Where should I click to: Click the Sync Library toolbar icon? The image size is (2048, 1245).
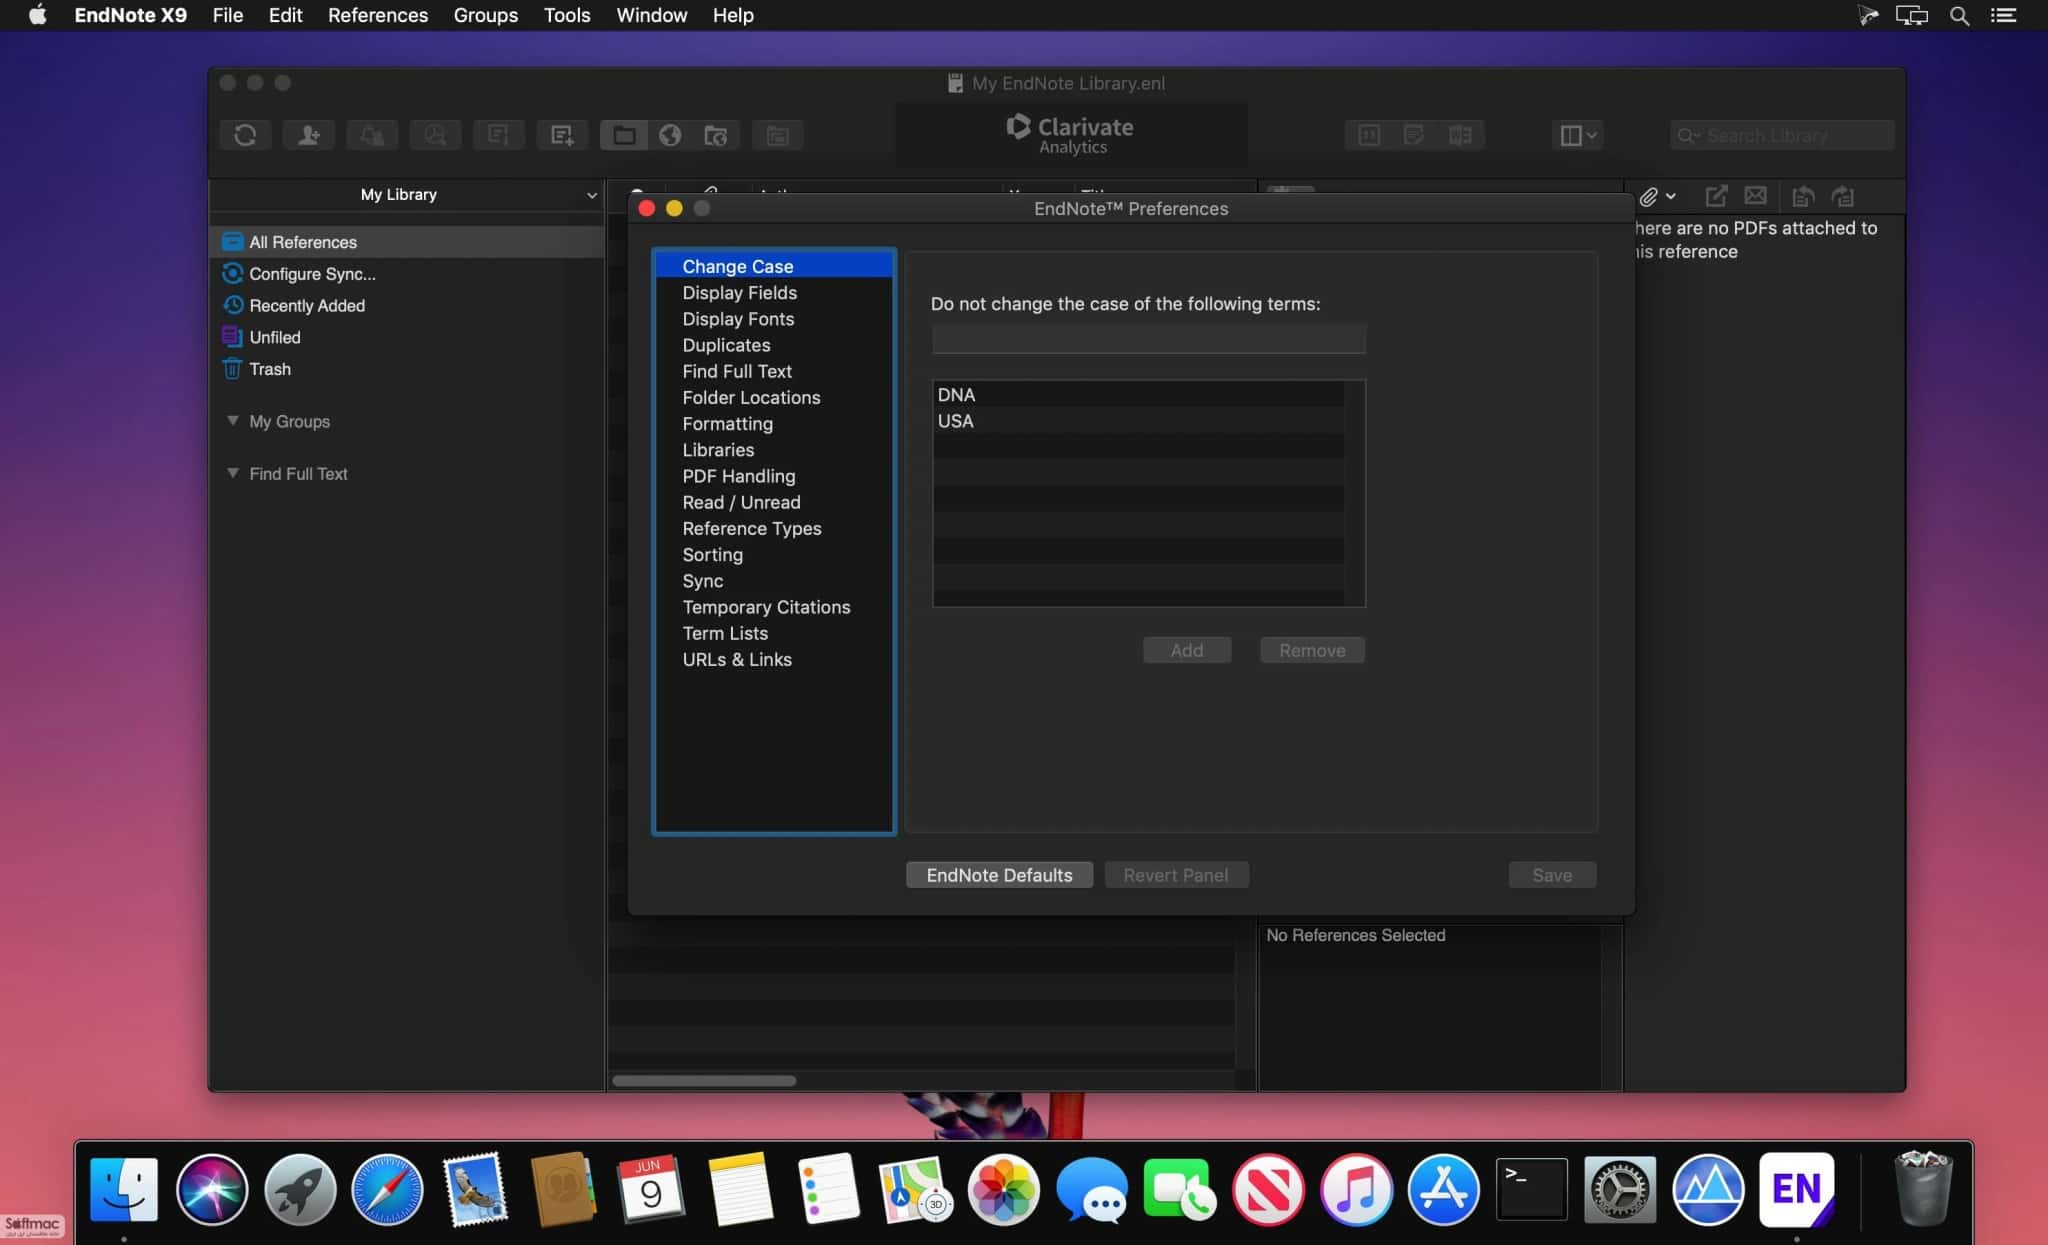coord(245,135)
